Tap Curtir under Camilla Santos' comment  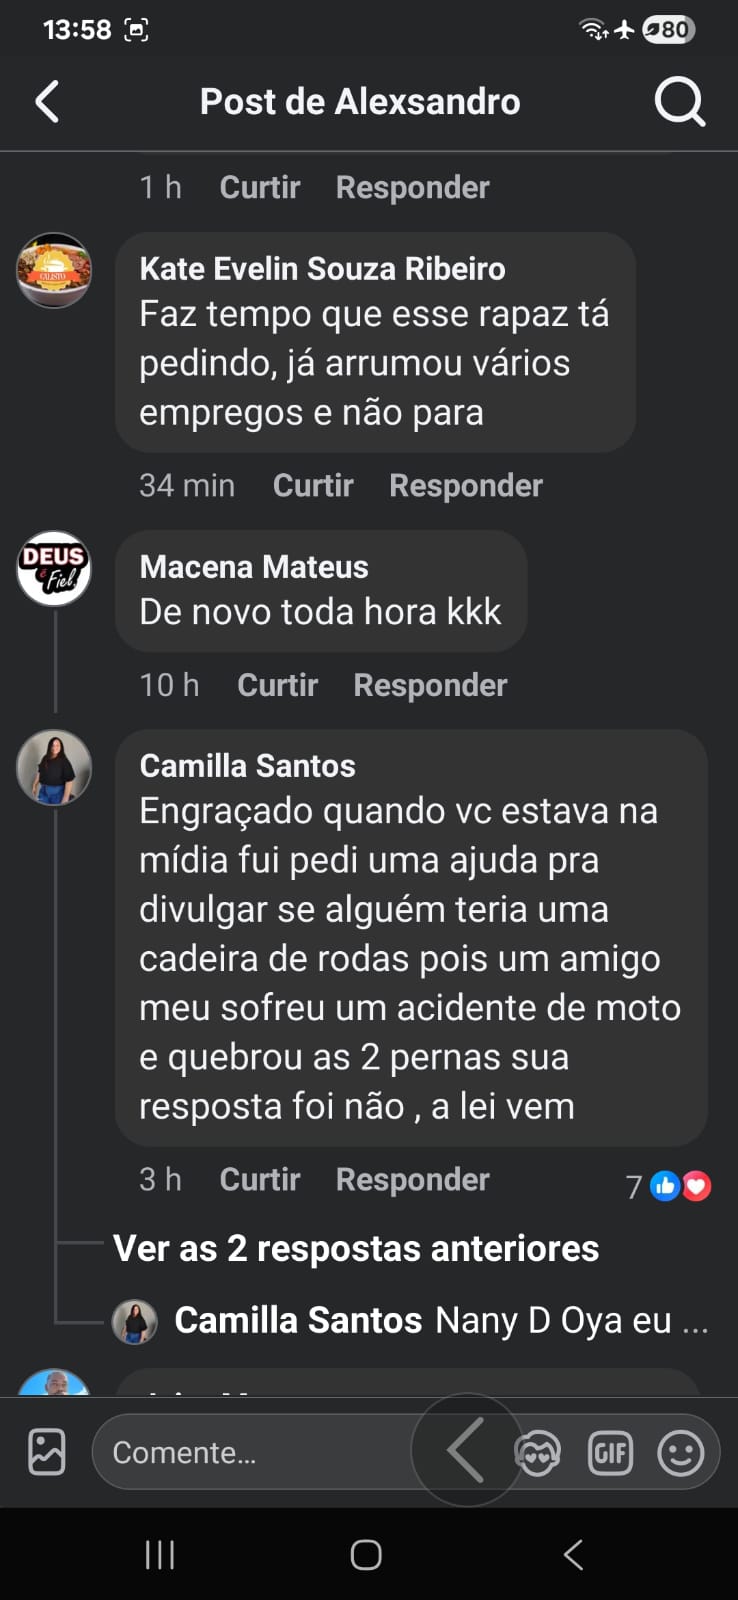click(x=260, y=1180)
